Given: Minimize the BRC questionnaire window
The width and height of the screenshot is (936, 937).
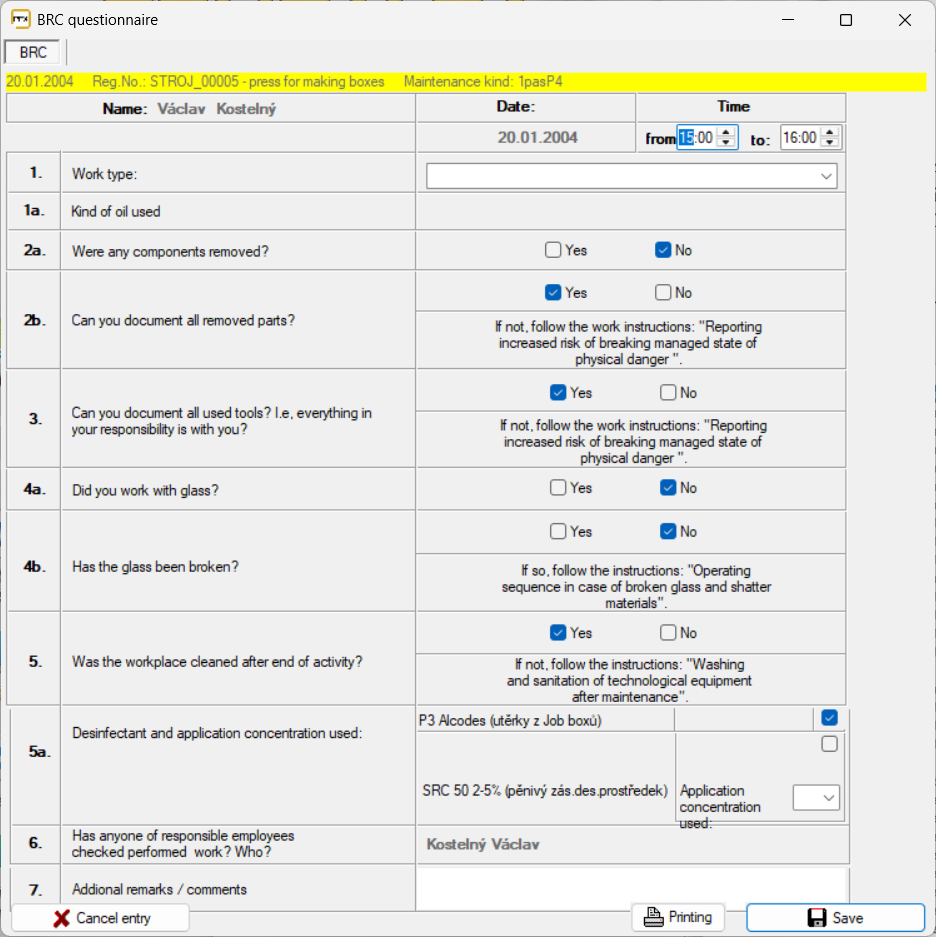Looking at the screenshot, I should 788,20.
